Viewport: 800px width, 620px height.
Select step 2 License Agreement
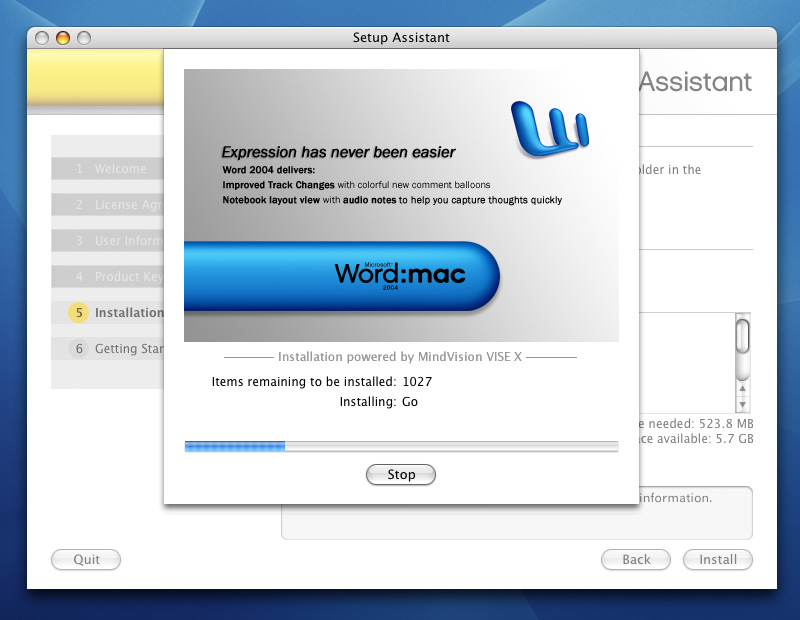click(107, 205)
